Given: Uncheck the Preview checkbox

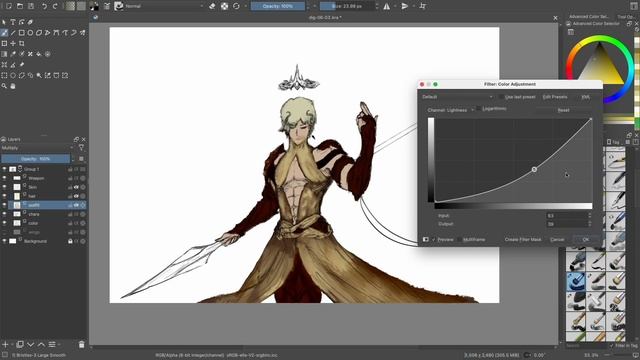Looking at the screenshot, I should [x=434, y=240].
